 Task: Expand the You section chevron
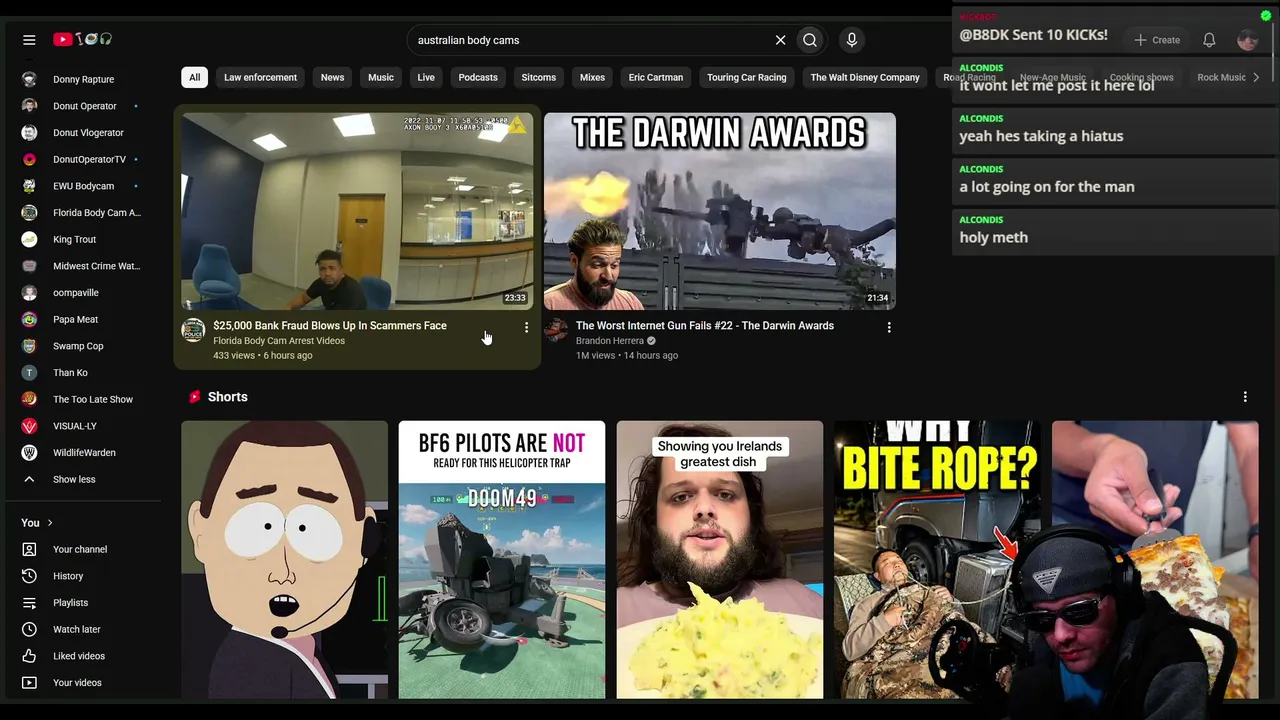(x=50, y=523)
